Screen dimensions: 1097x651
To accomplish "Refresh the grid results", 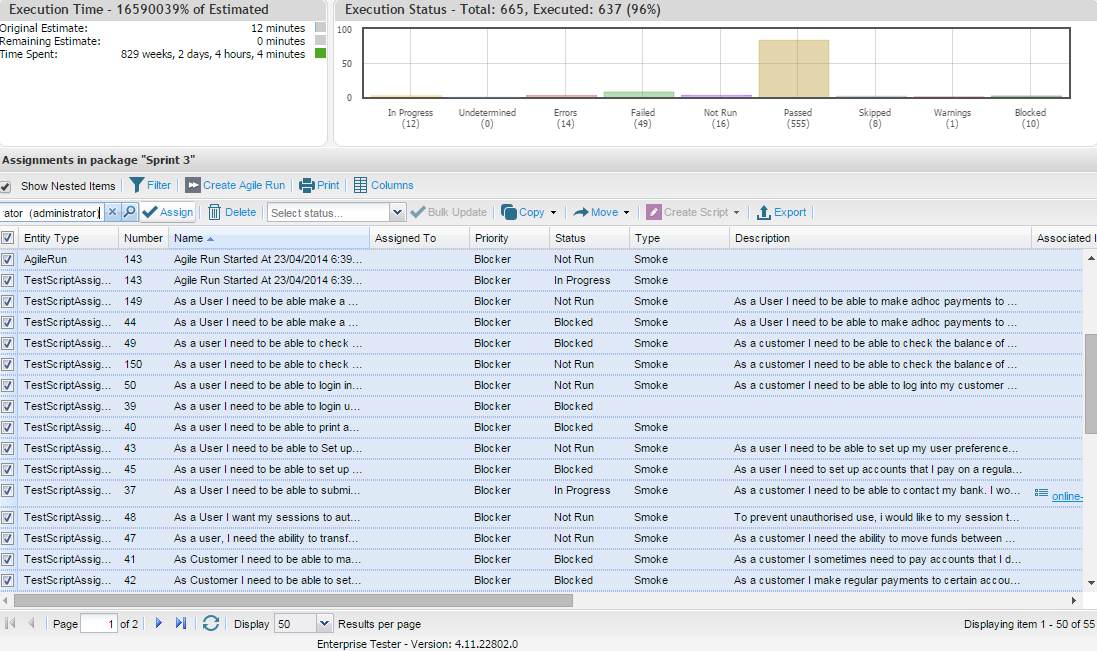I will pos(211,623).
